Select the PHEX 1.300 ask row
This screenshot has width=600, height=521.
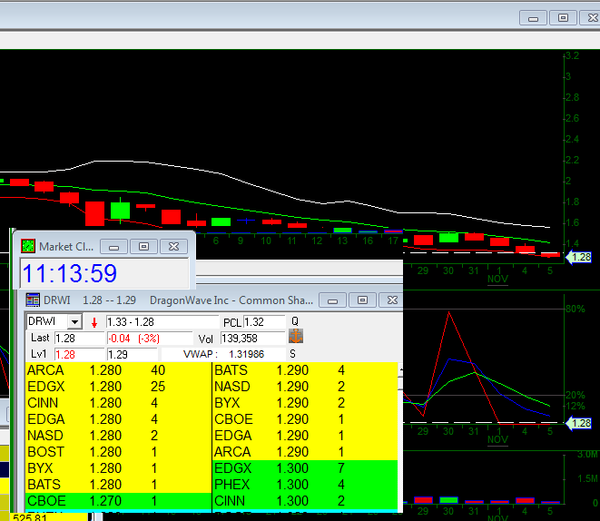coord(305,483)
